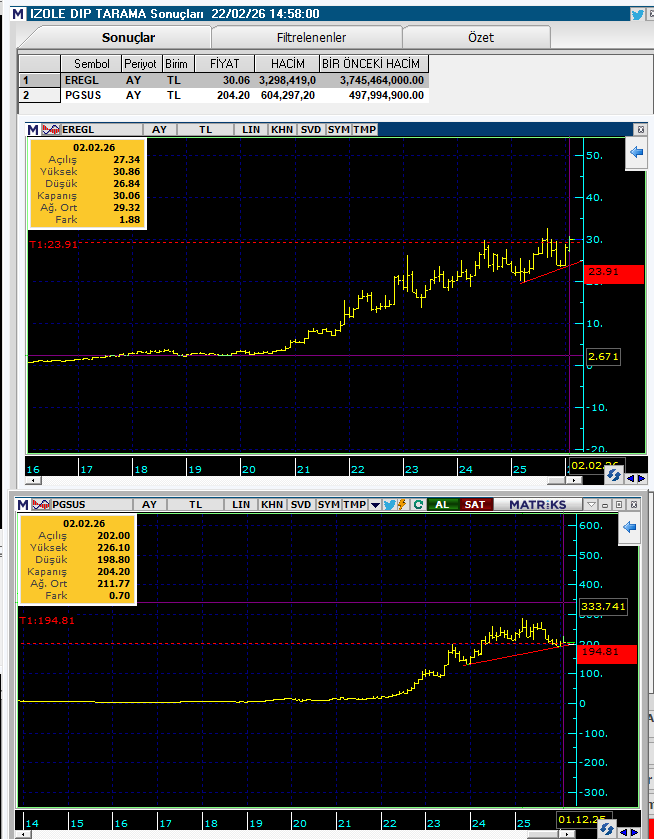Viewport: 654px width, 839px height.
Task: Toggle SYM on the EREGL chart
Action: (x=338, y=129)
